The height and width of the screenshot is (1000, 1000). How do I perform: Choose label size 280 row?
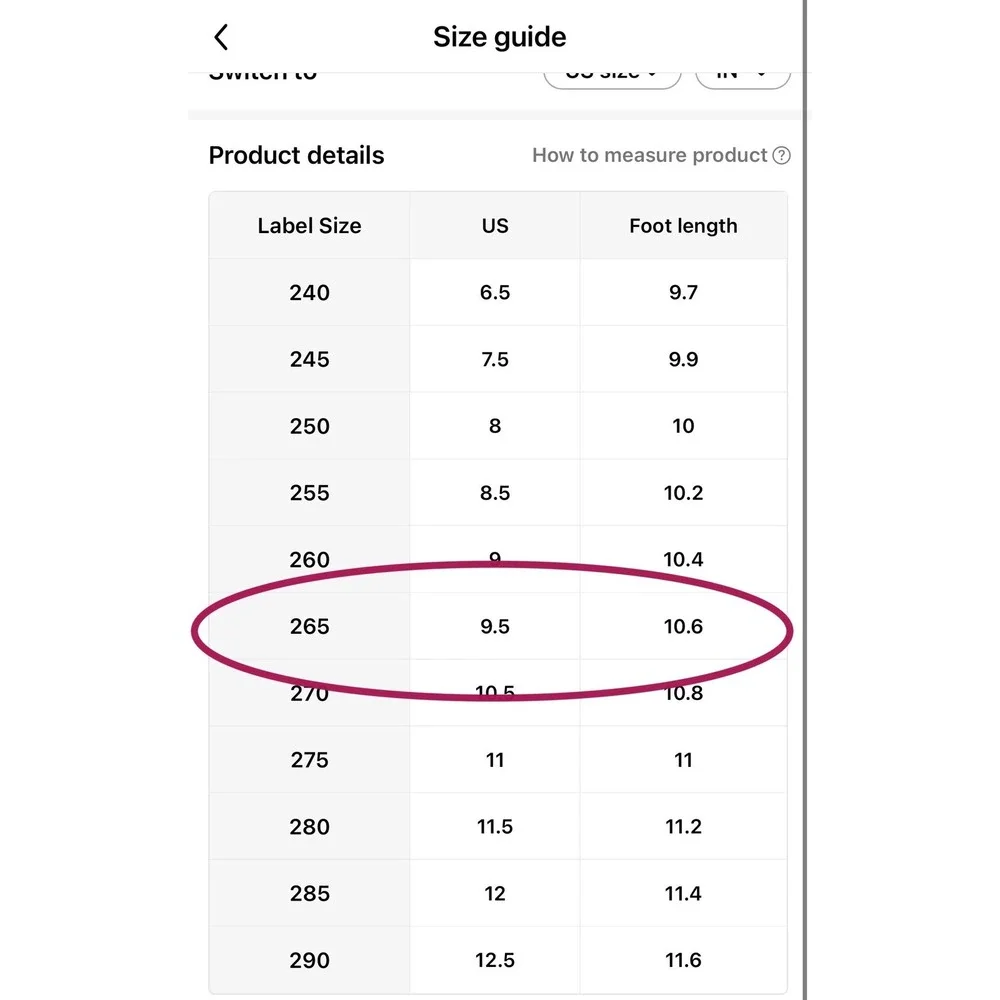click(x=498, y=827)
